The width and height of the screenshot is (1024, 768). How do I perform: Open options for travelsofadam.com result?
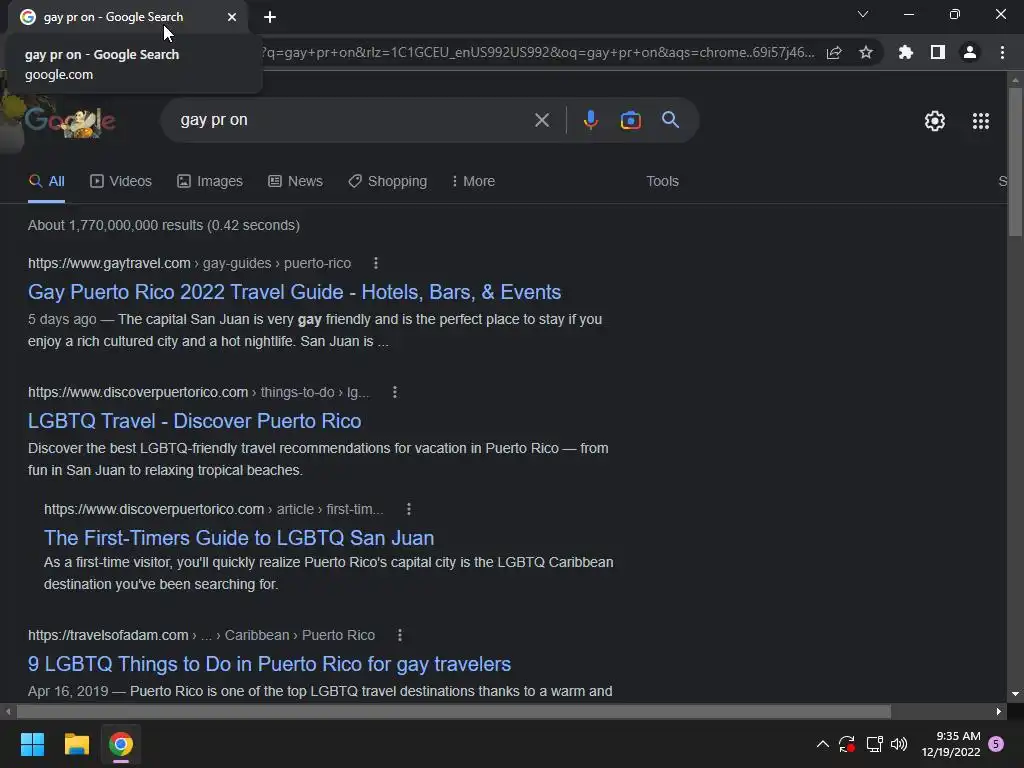point(400,635)
